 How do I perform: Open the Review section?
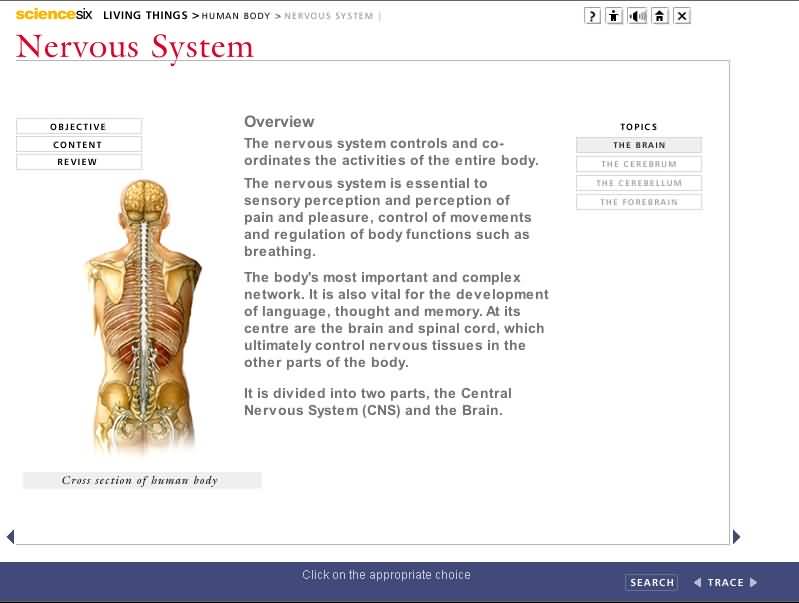pos(78,162)
